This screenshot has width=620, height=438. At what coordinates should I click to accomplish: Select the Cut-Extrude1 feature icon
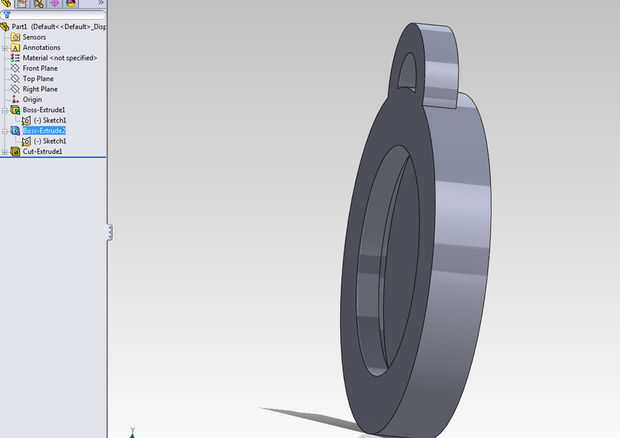click(x=15, y=151)
